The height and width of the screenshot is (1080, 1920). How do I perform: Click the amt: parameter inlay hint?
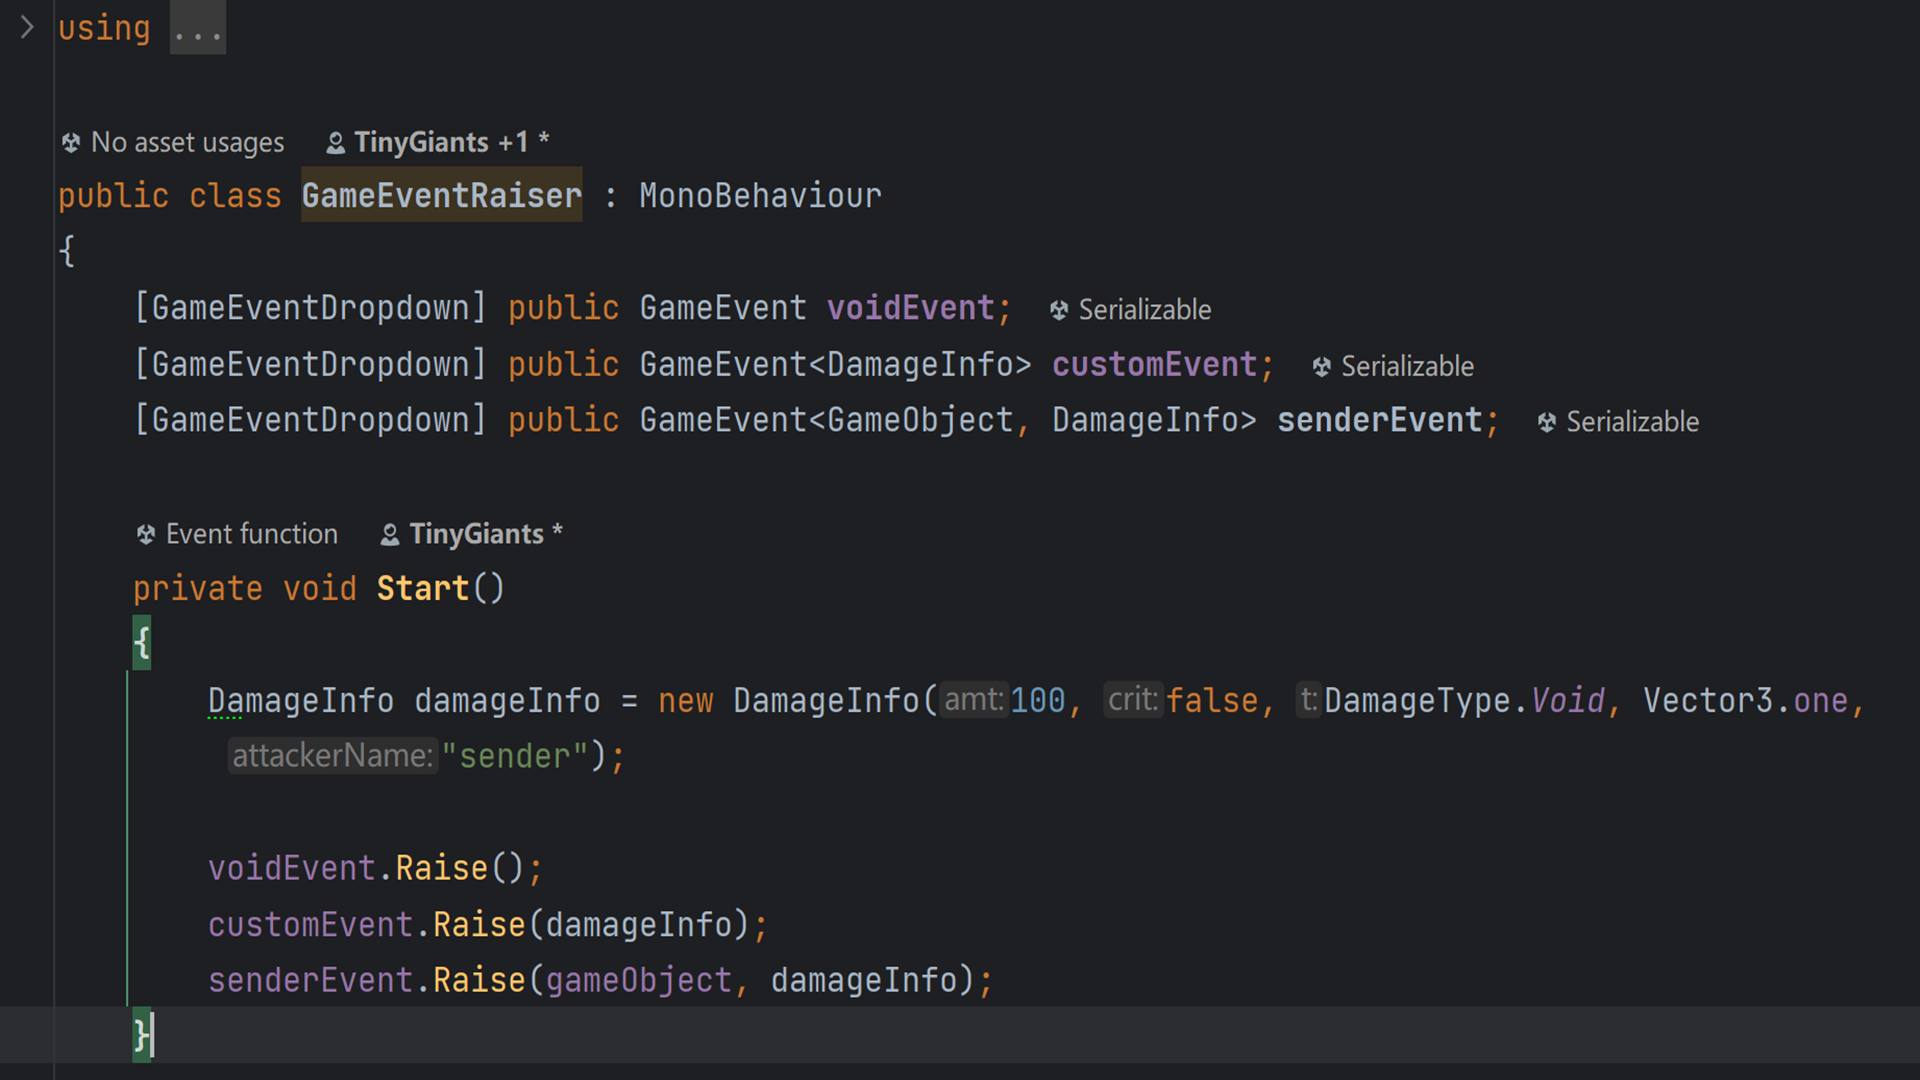973,700
